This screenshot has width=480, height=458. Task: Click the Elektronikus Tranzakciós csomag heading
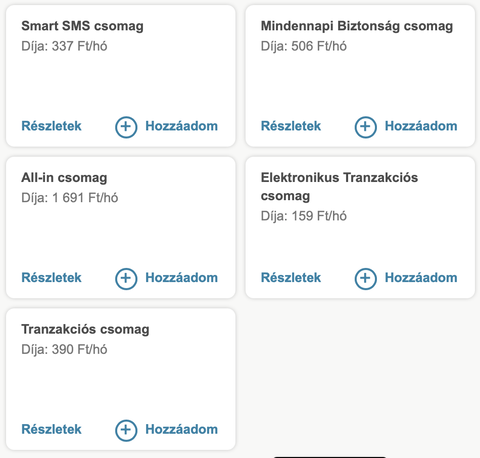[339, 187]
